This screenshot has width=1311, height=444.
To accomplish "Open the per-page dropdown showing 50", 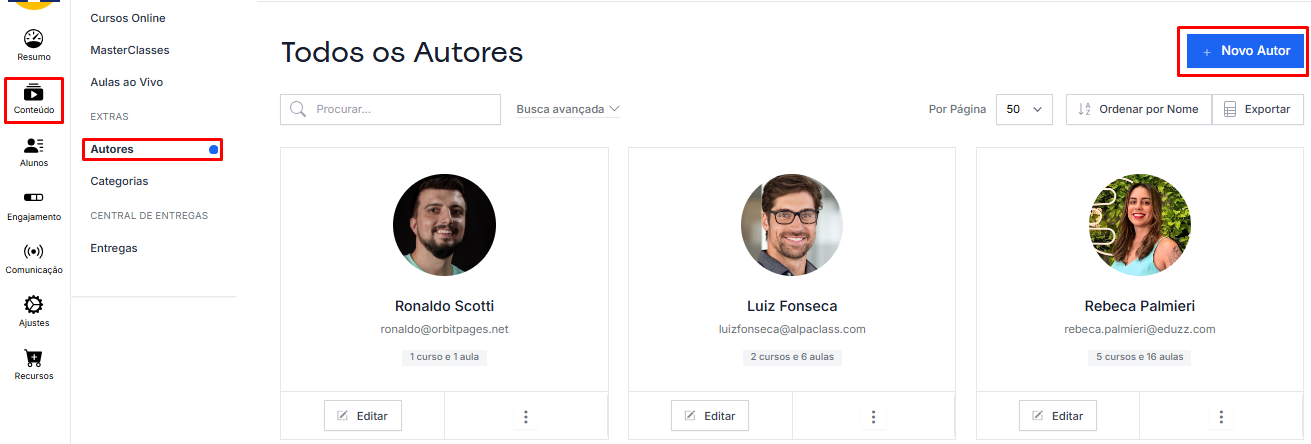I will (x=1024, y=110).
